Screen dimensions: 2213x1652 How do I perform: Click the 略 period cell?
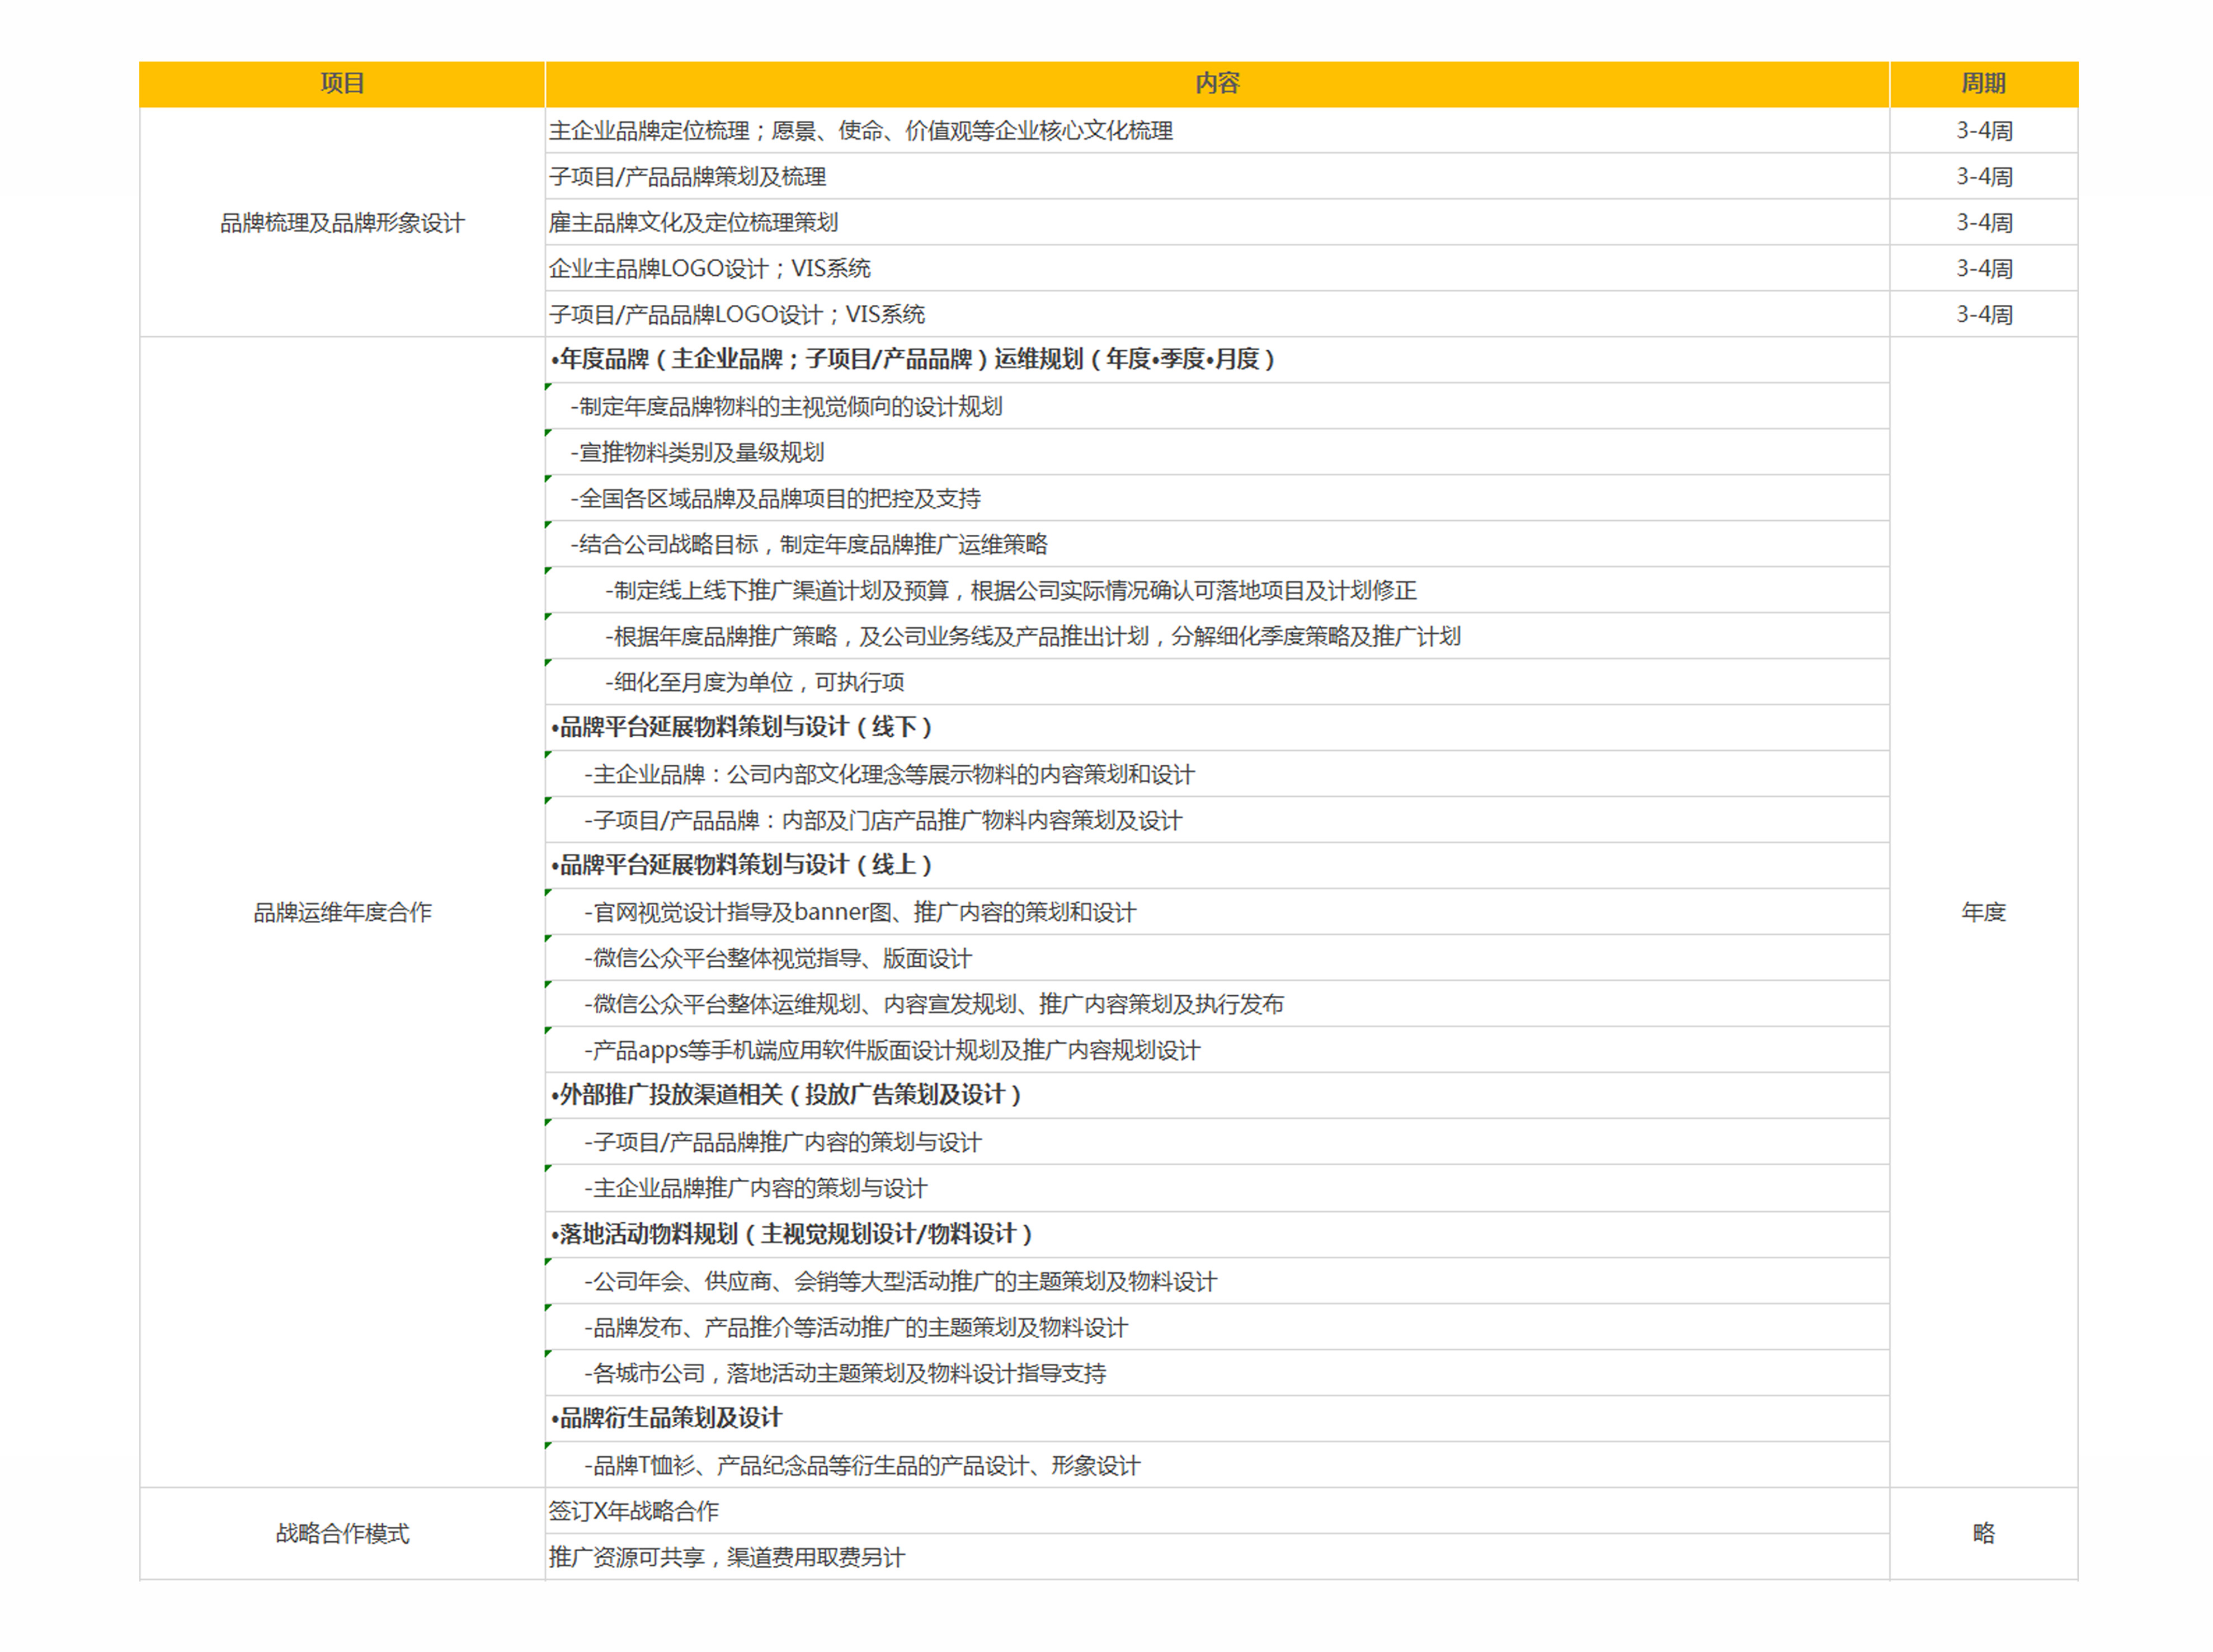[x=1983, y=1533]
